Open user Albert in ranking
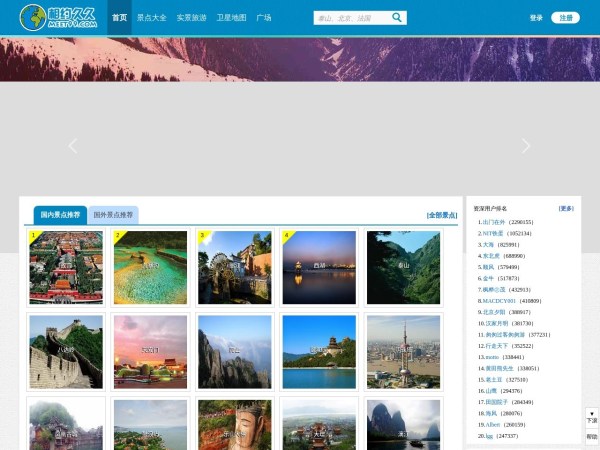The height and width of the screenshot is (450, 600). [493, 425]
